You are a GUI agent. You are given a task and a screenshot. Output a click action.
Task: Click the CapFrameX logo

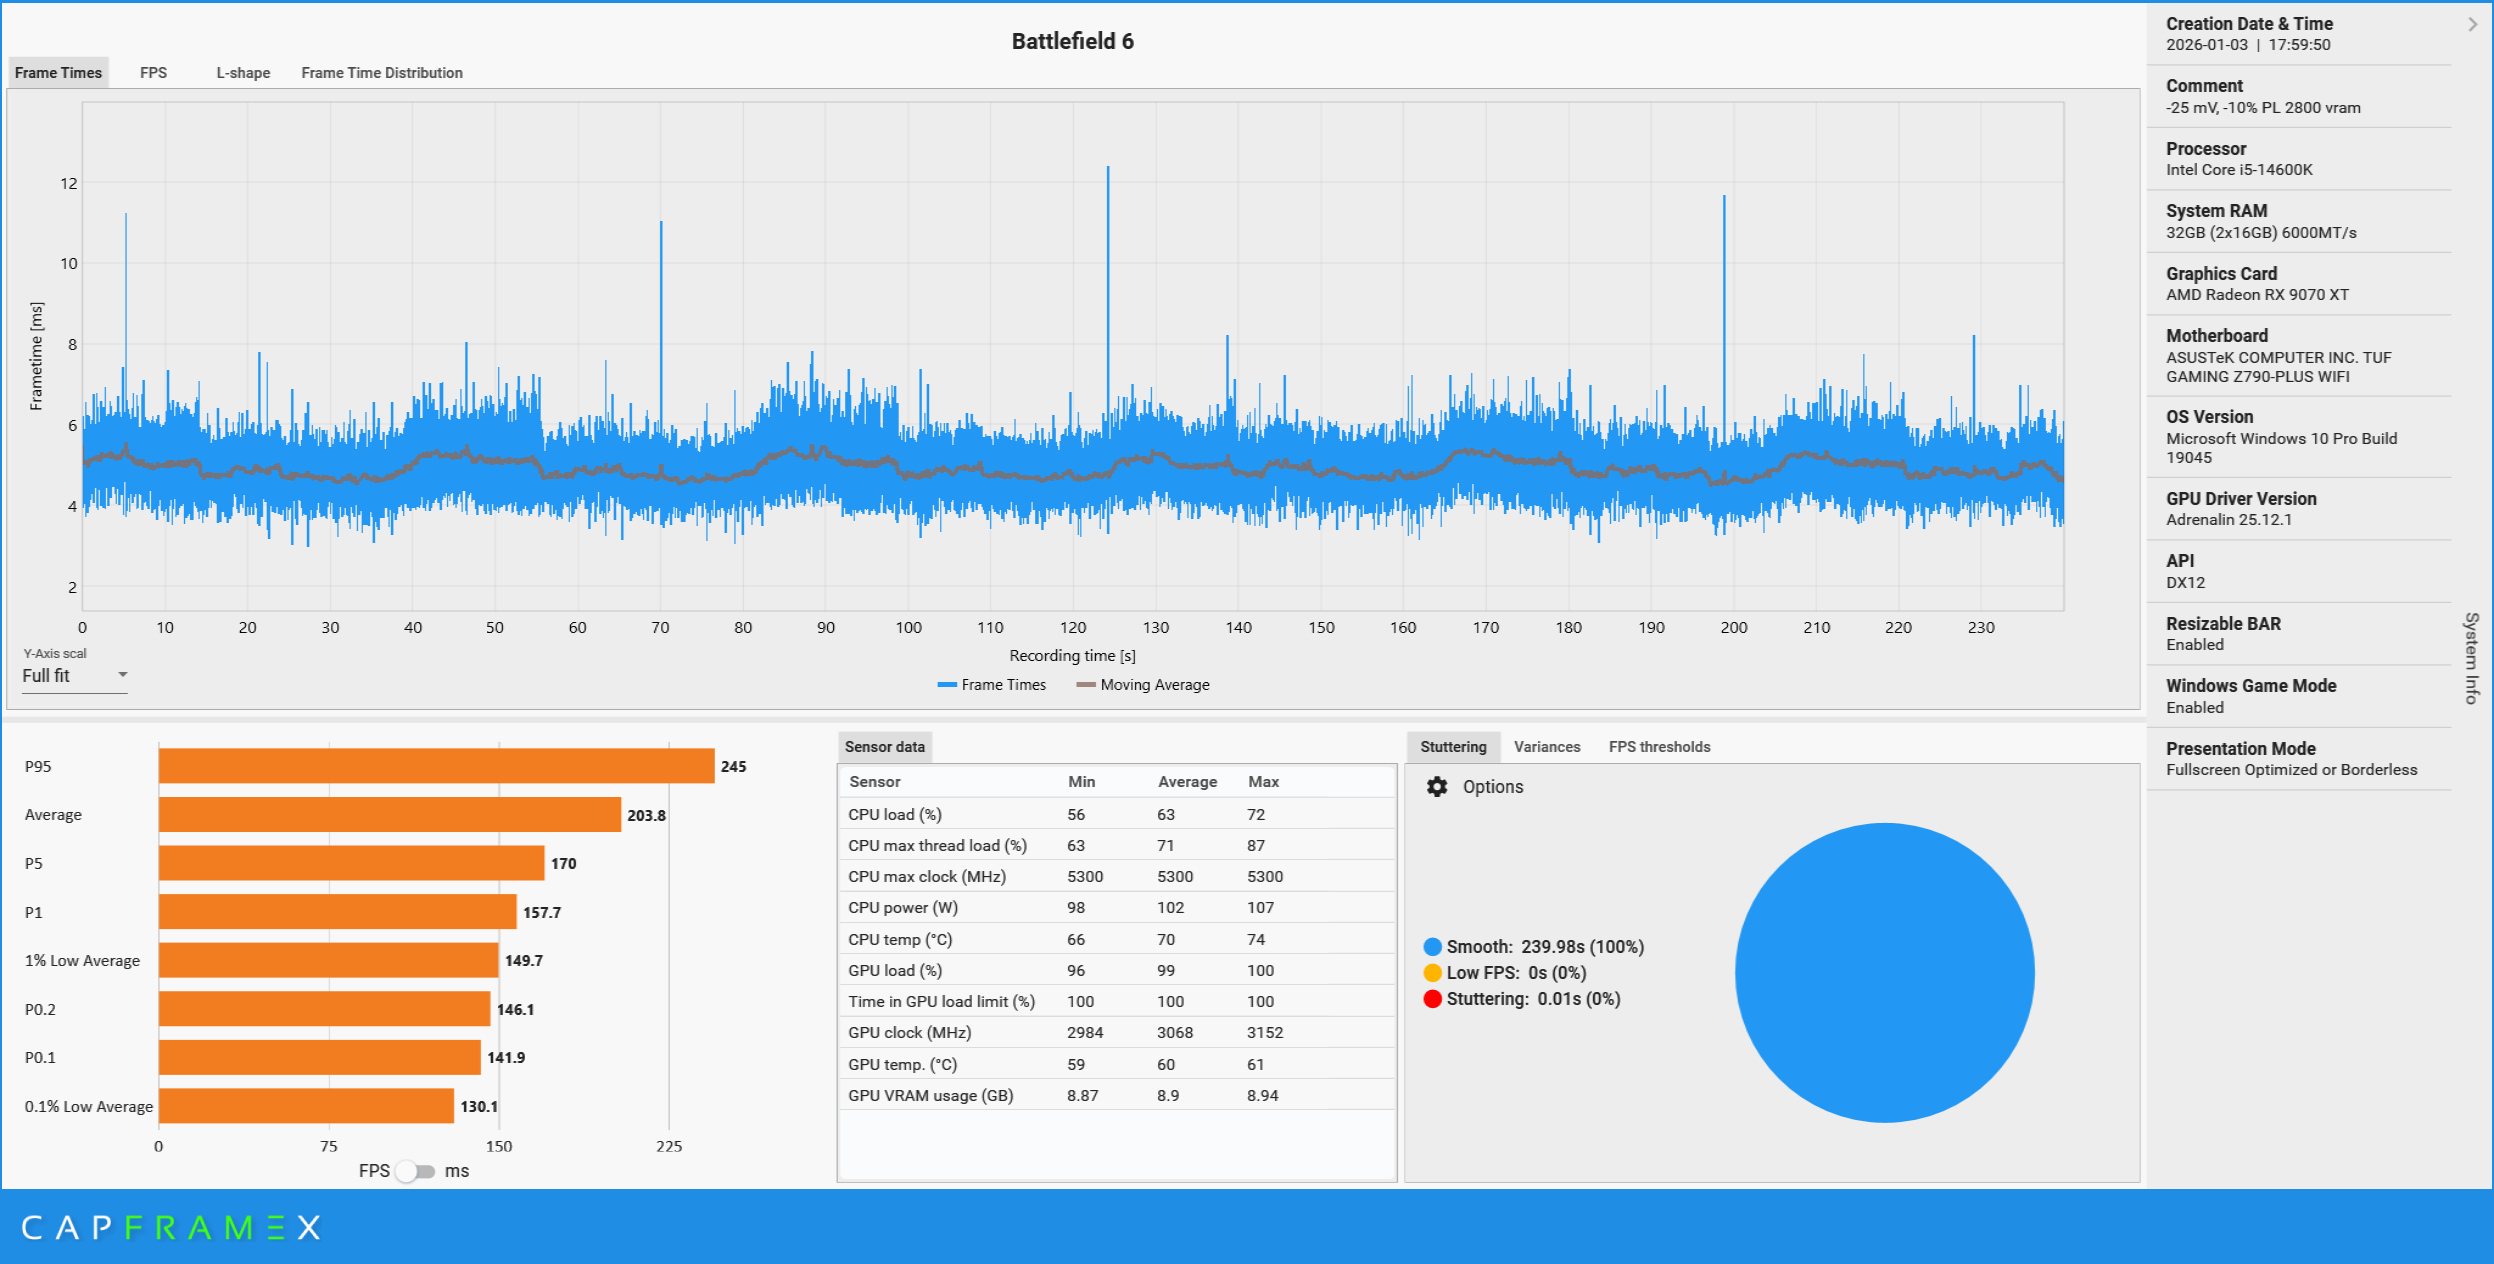171,1227
